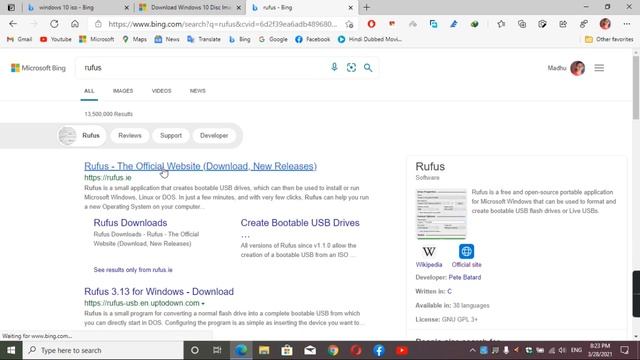Open the Gmail bookmark
This screenshot has width=640, height=360.
point(20,39)
